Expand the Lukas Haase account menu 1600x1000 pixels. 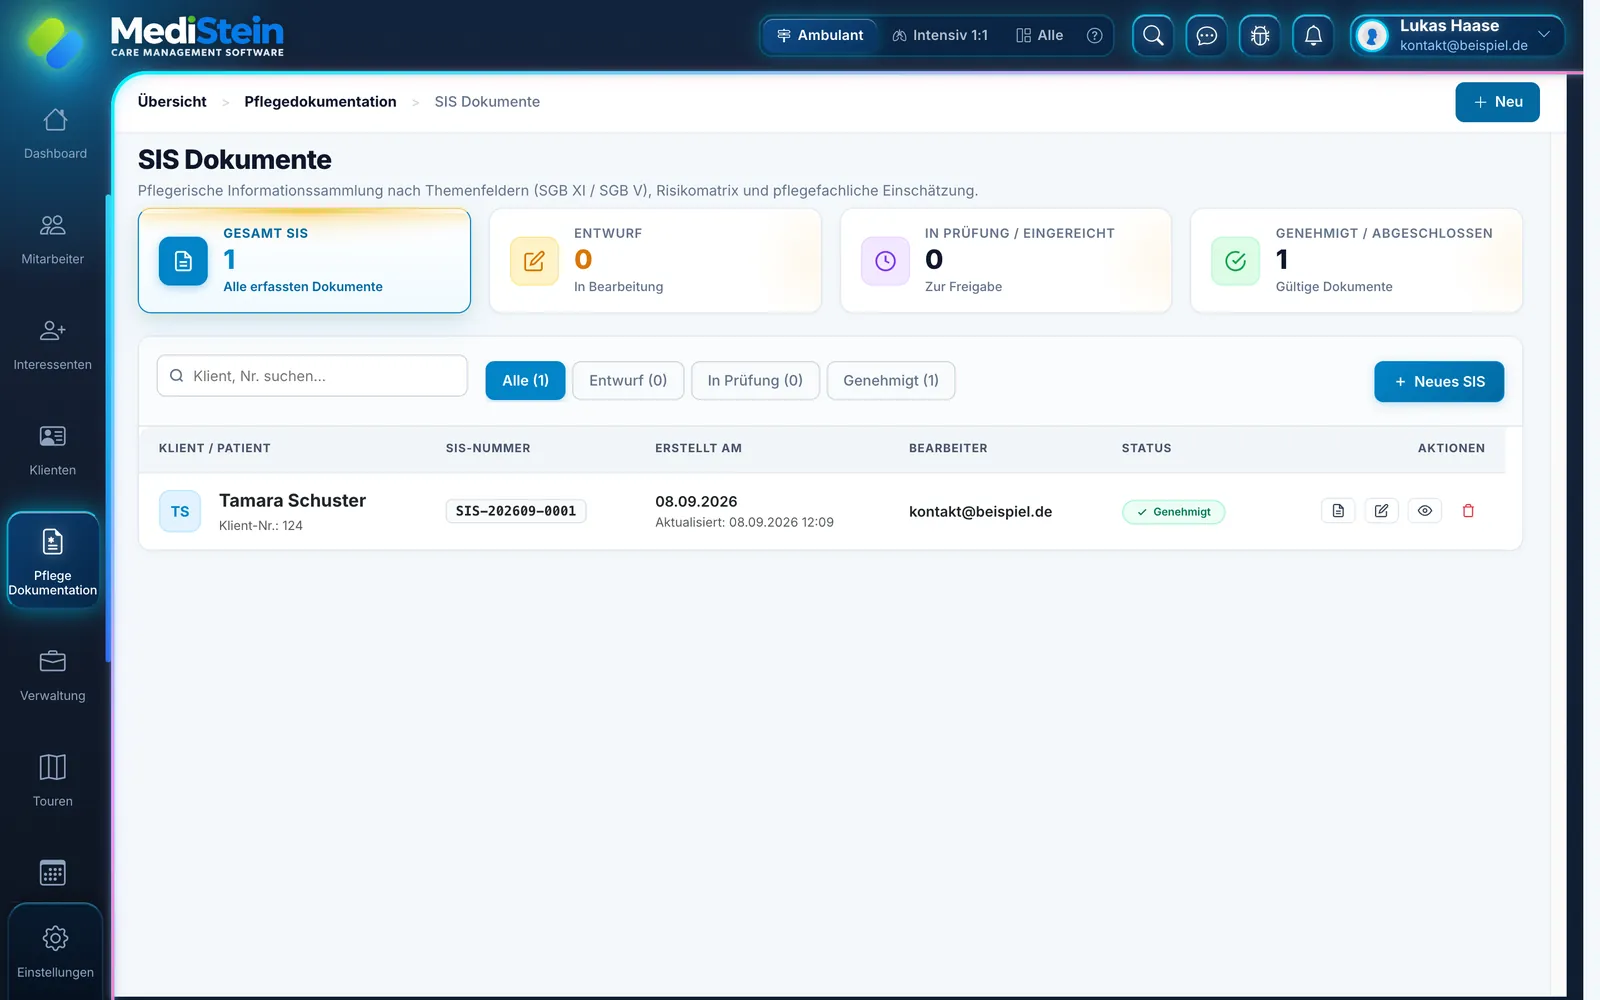[x=1457, y=36]
